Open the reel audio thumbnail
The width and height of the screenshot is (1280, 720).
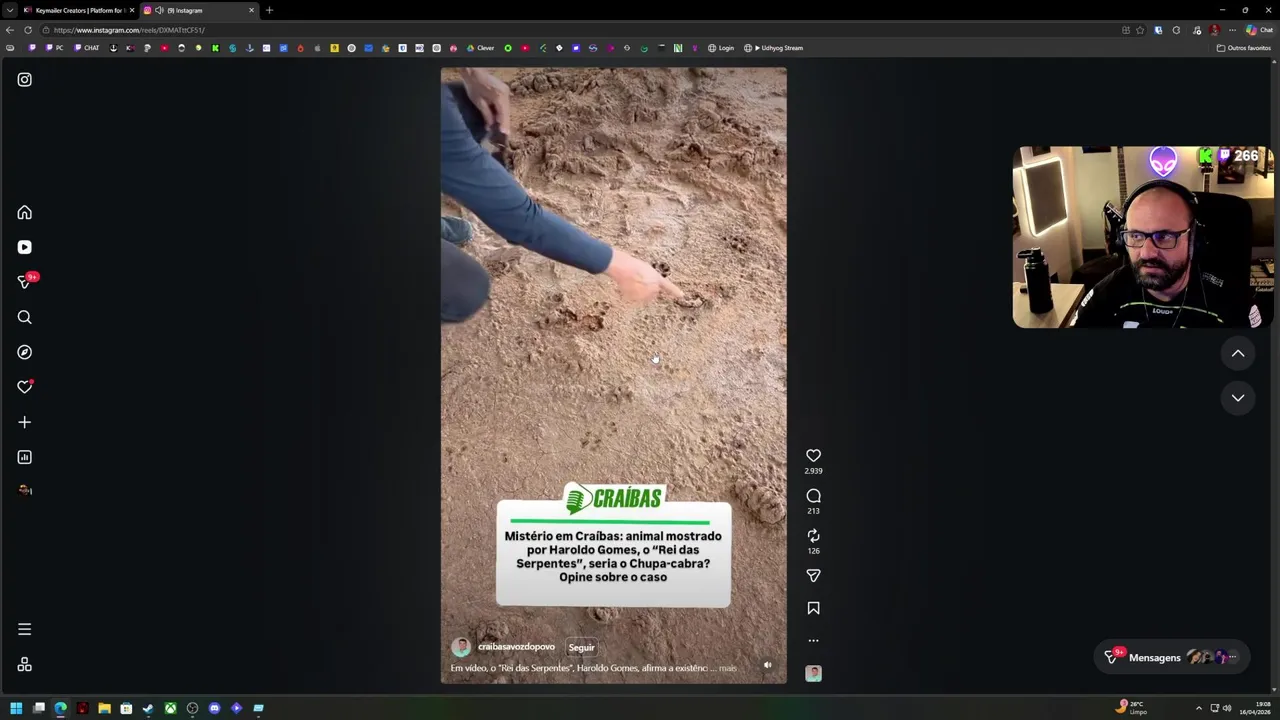(x=813, y=674)
